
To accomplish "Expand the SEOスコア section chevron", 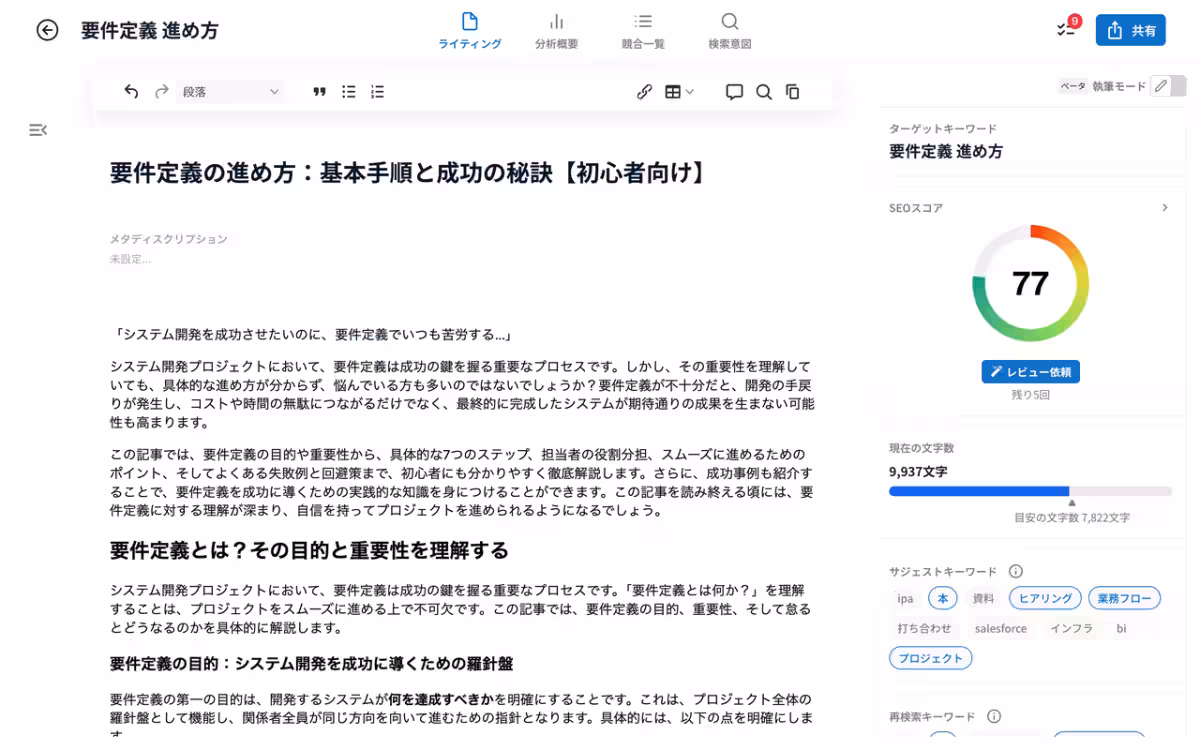I will pyautogui.click(x=1166, y=207).
